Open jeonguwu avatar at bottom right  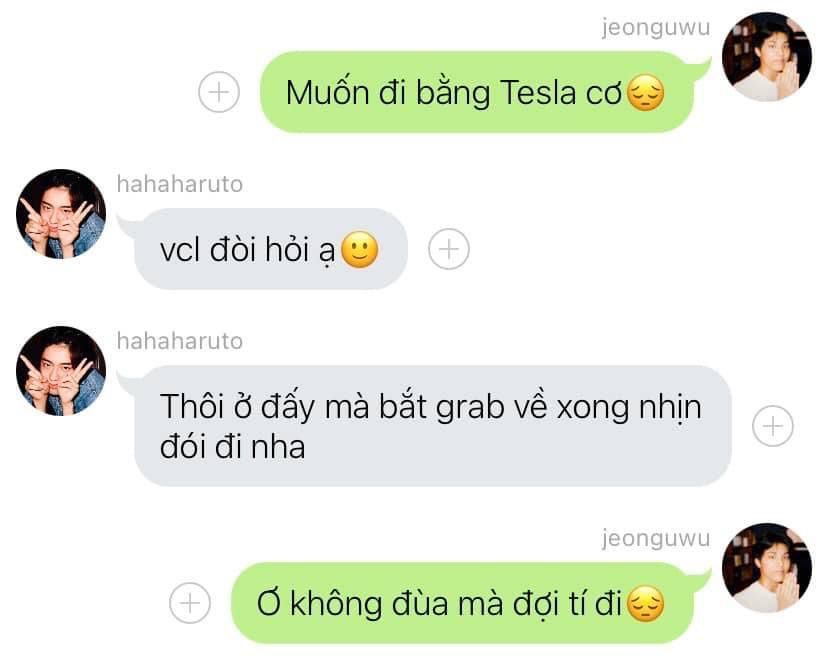tap(767, 568)
